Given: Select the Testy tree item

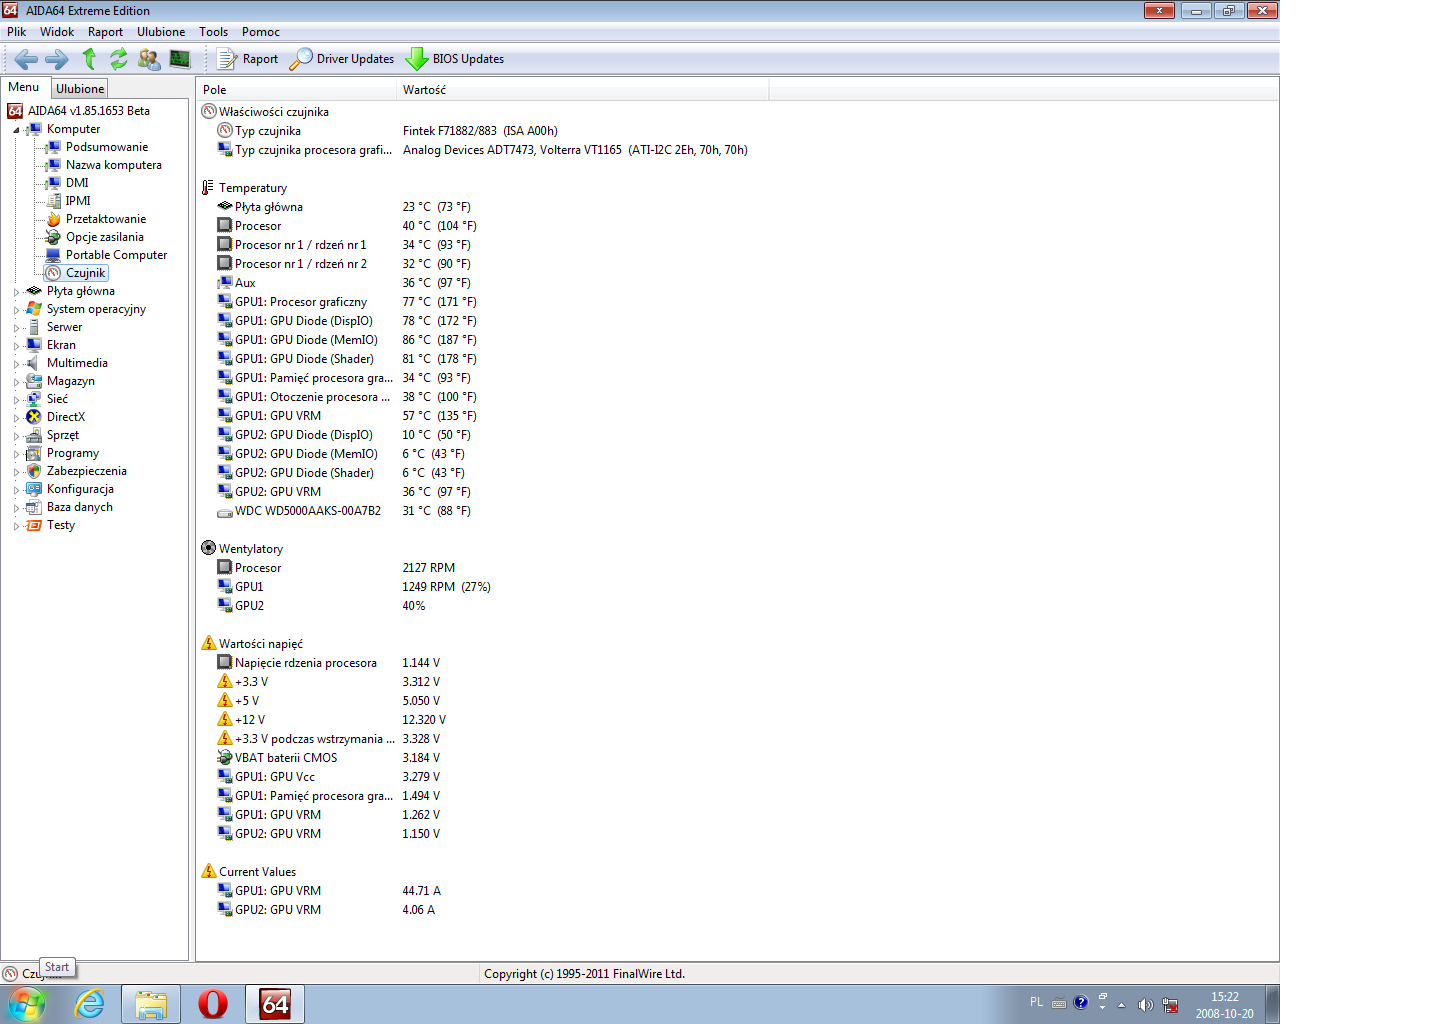Looking at the screenshot, I should coord(61,525).
